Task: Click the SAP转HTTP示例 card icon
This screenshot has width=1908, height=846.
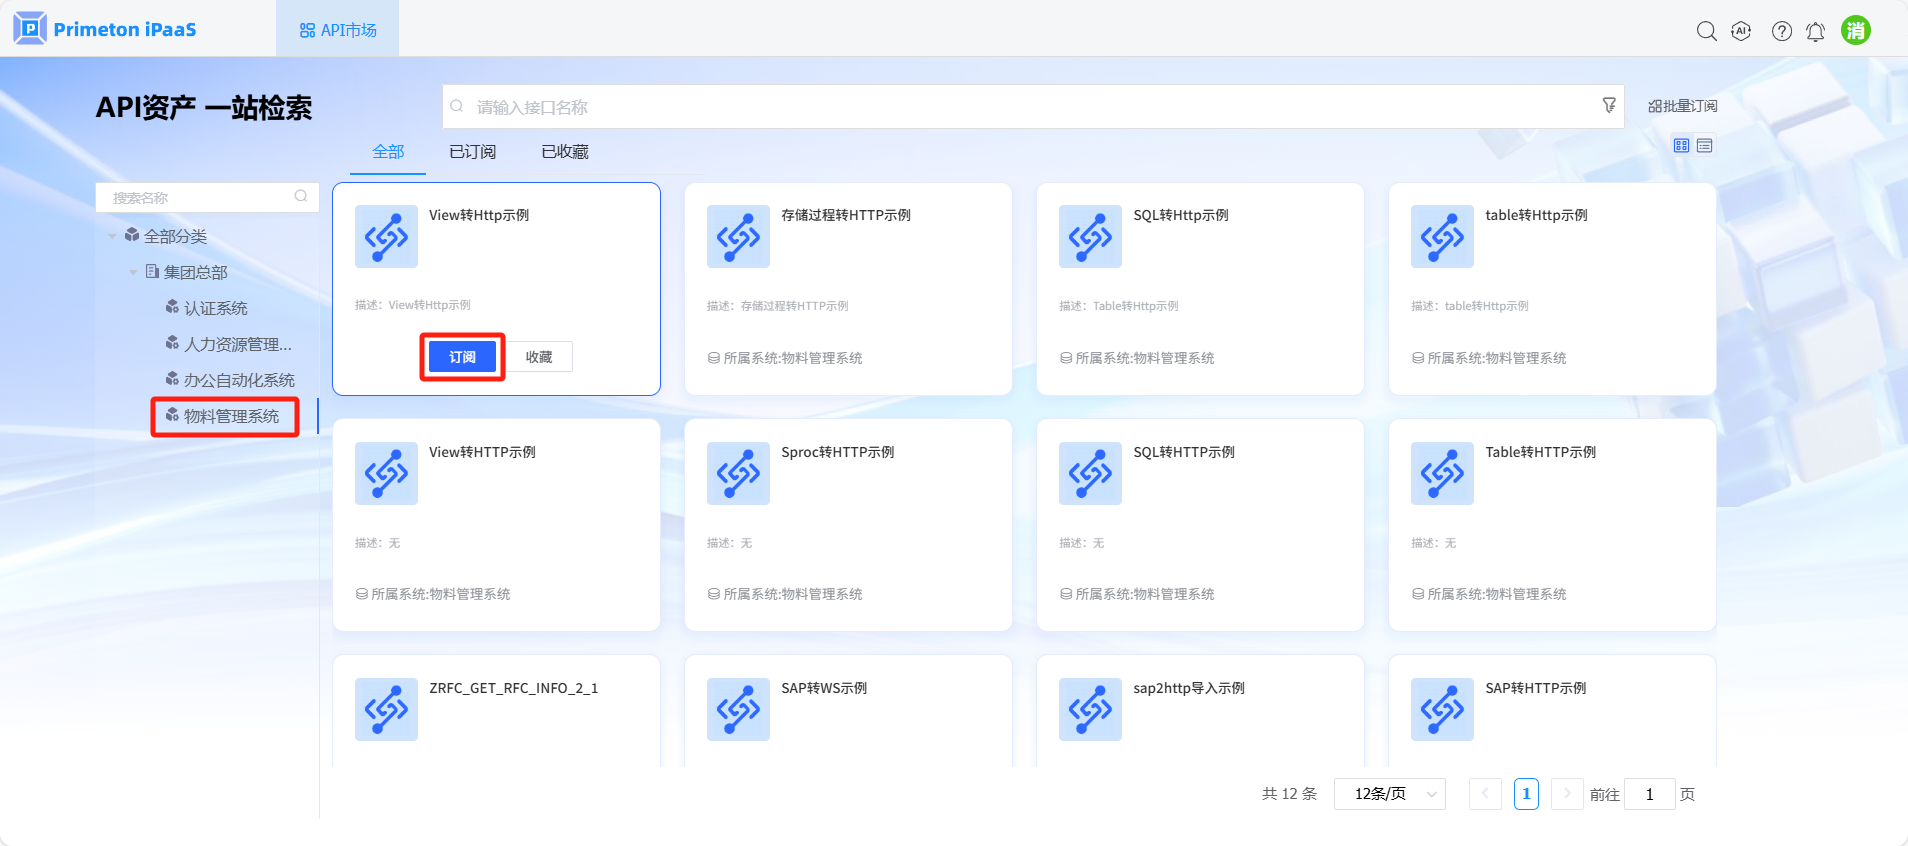Action: coord(1442,709)
